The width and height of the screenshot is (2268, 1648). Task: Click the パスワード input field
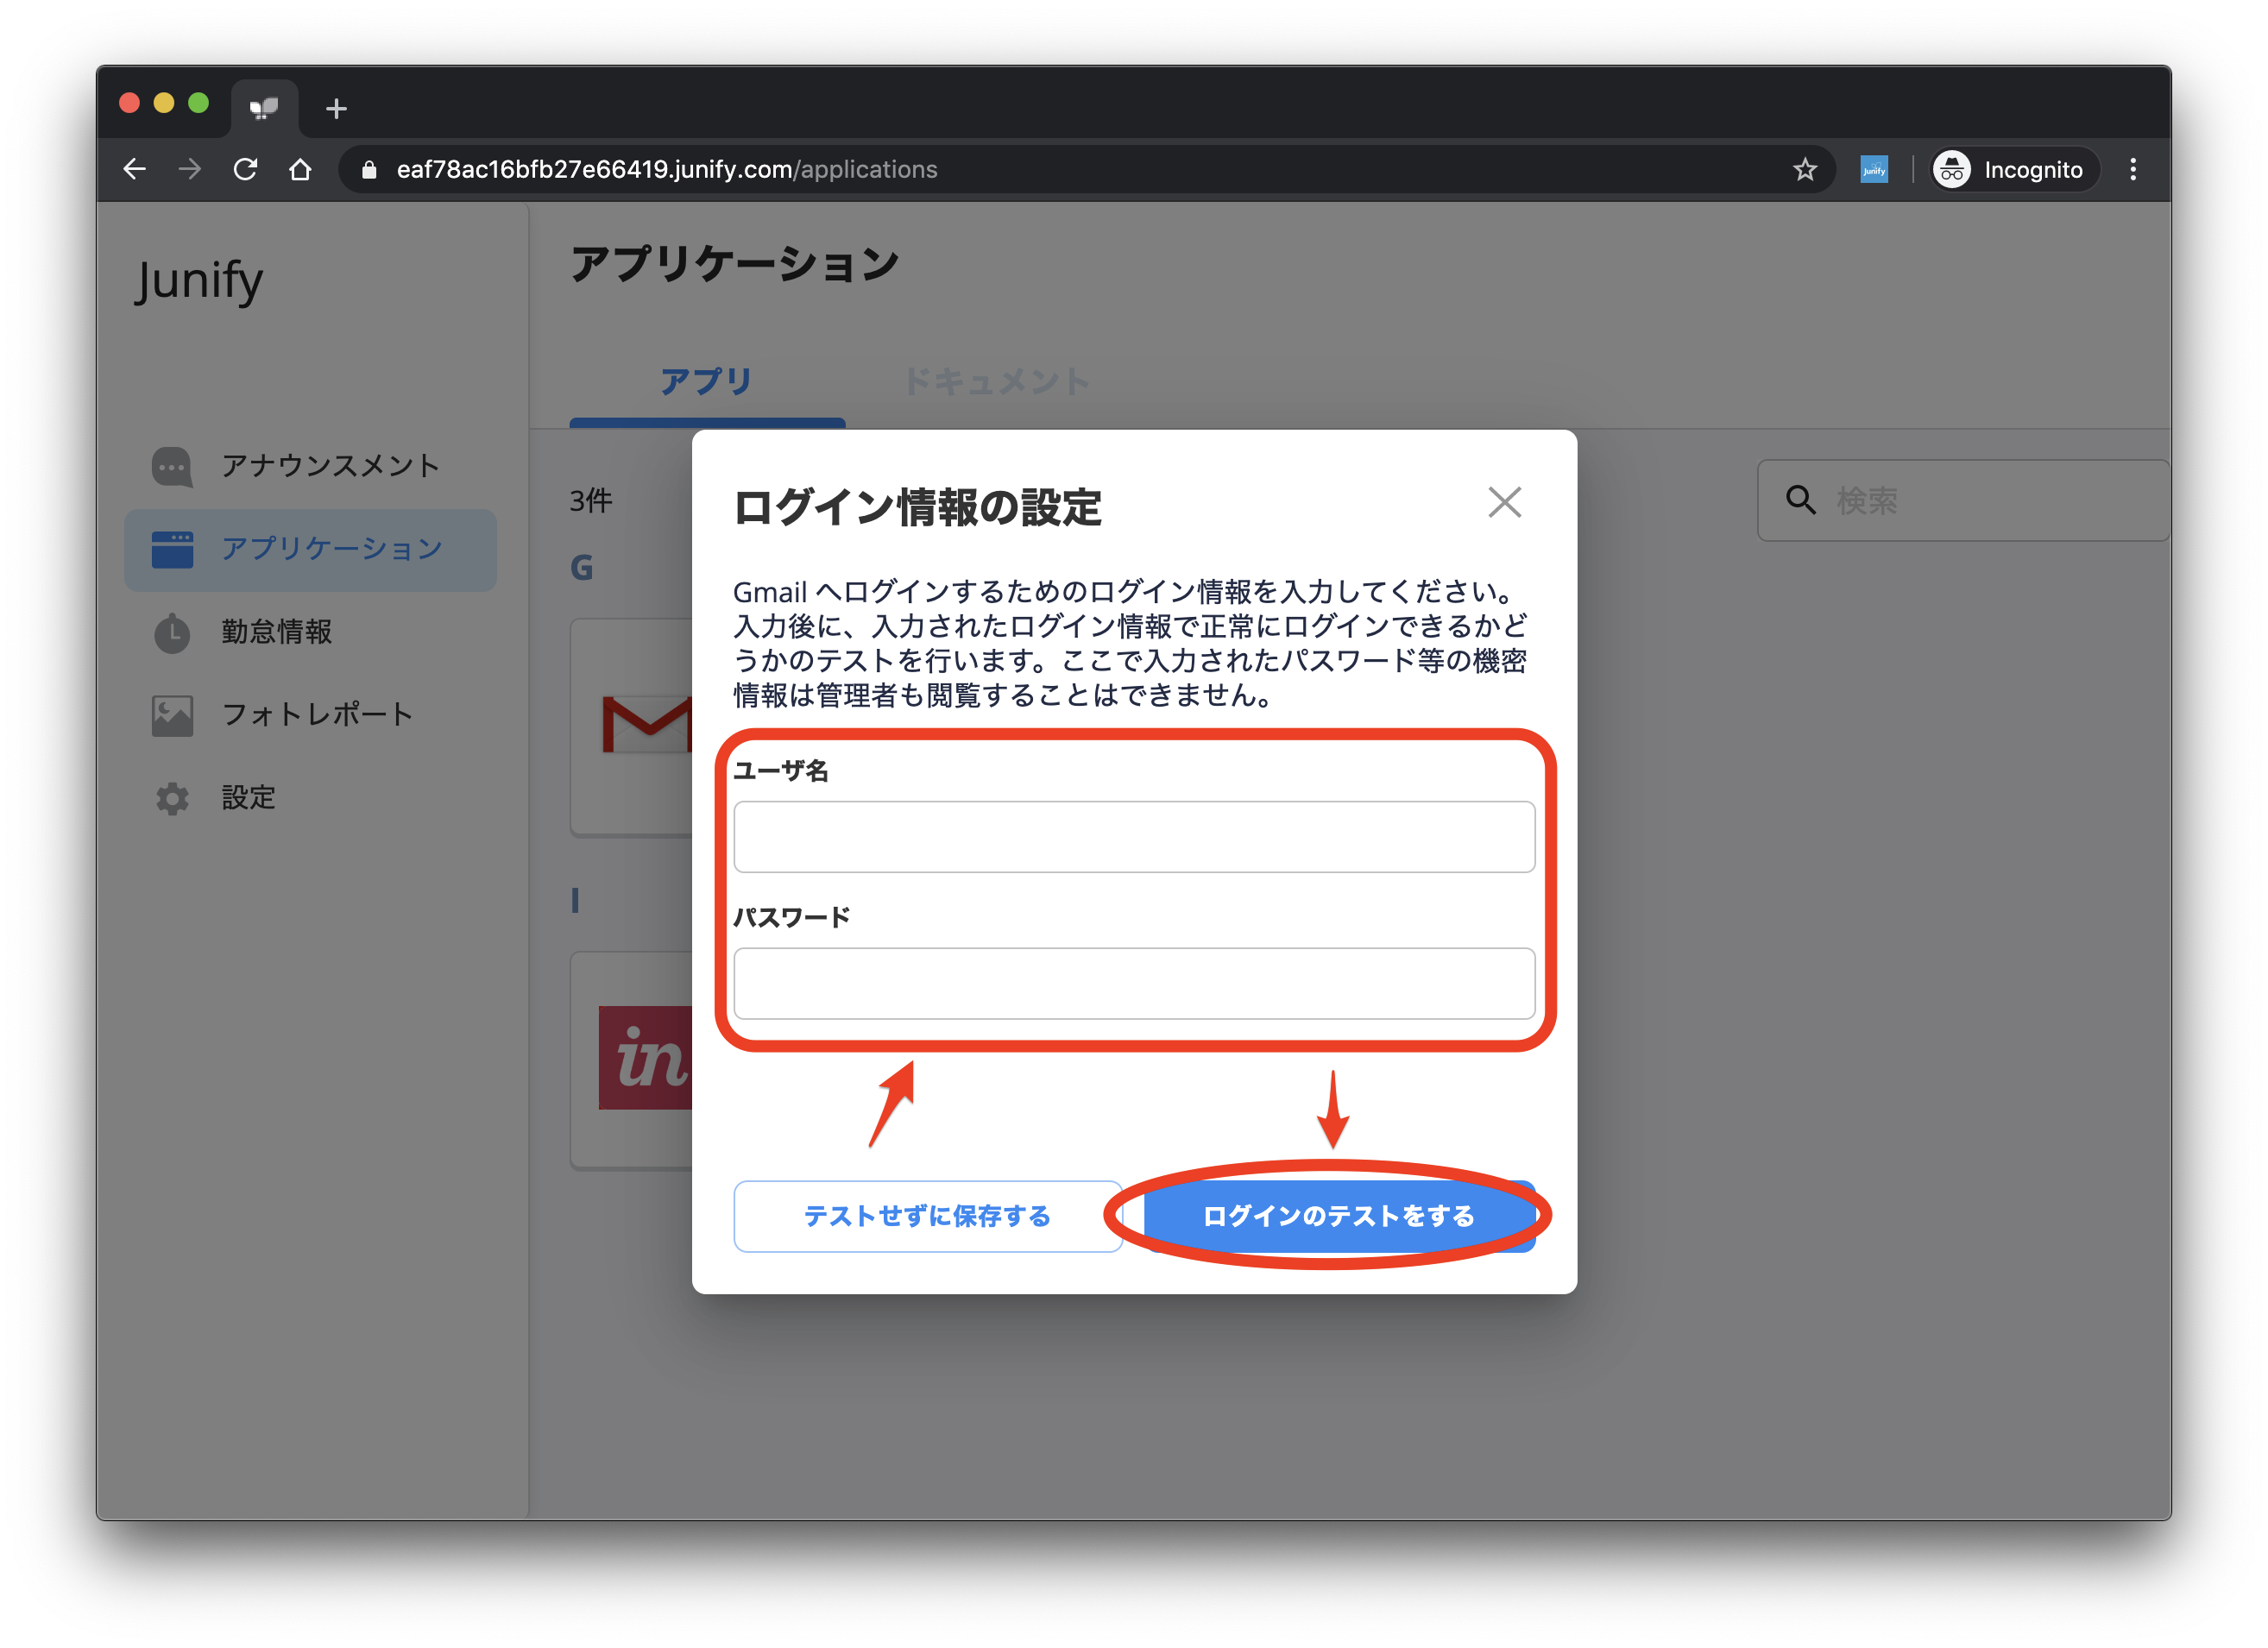(x=1133, y=984)
